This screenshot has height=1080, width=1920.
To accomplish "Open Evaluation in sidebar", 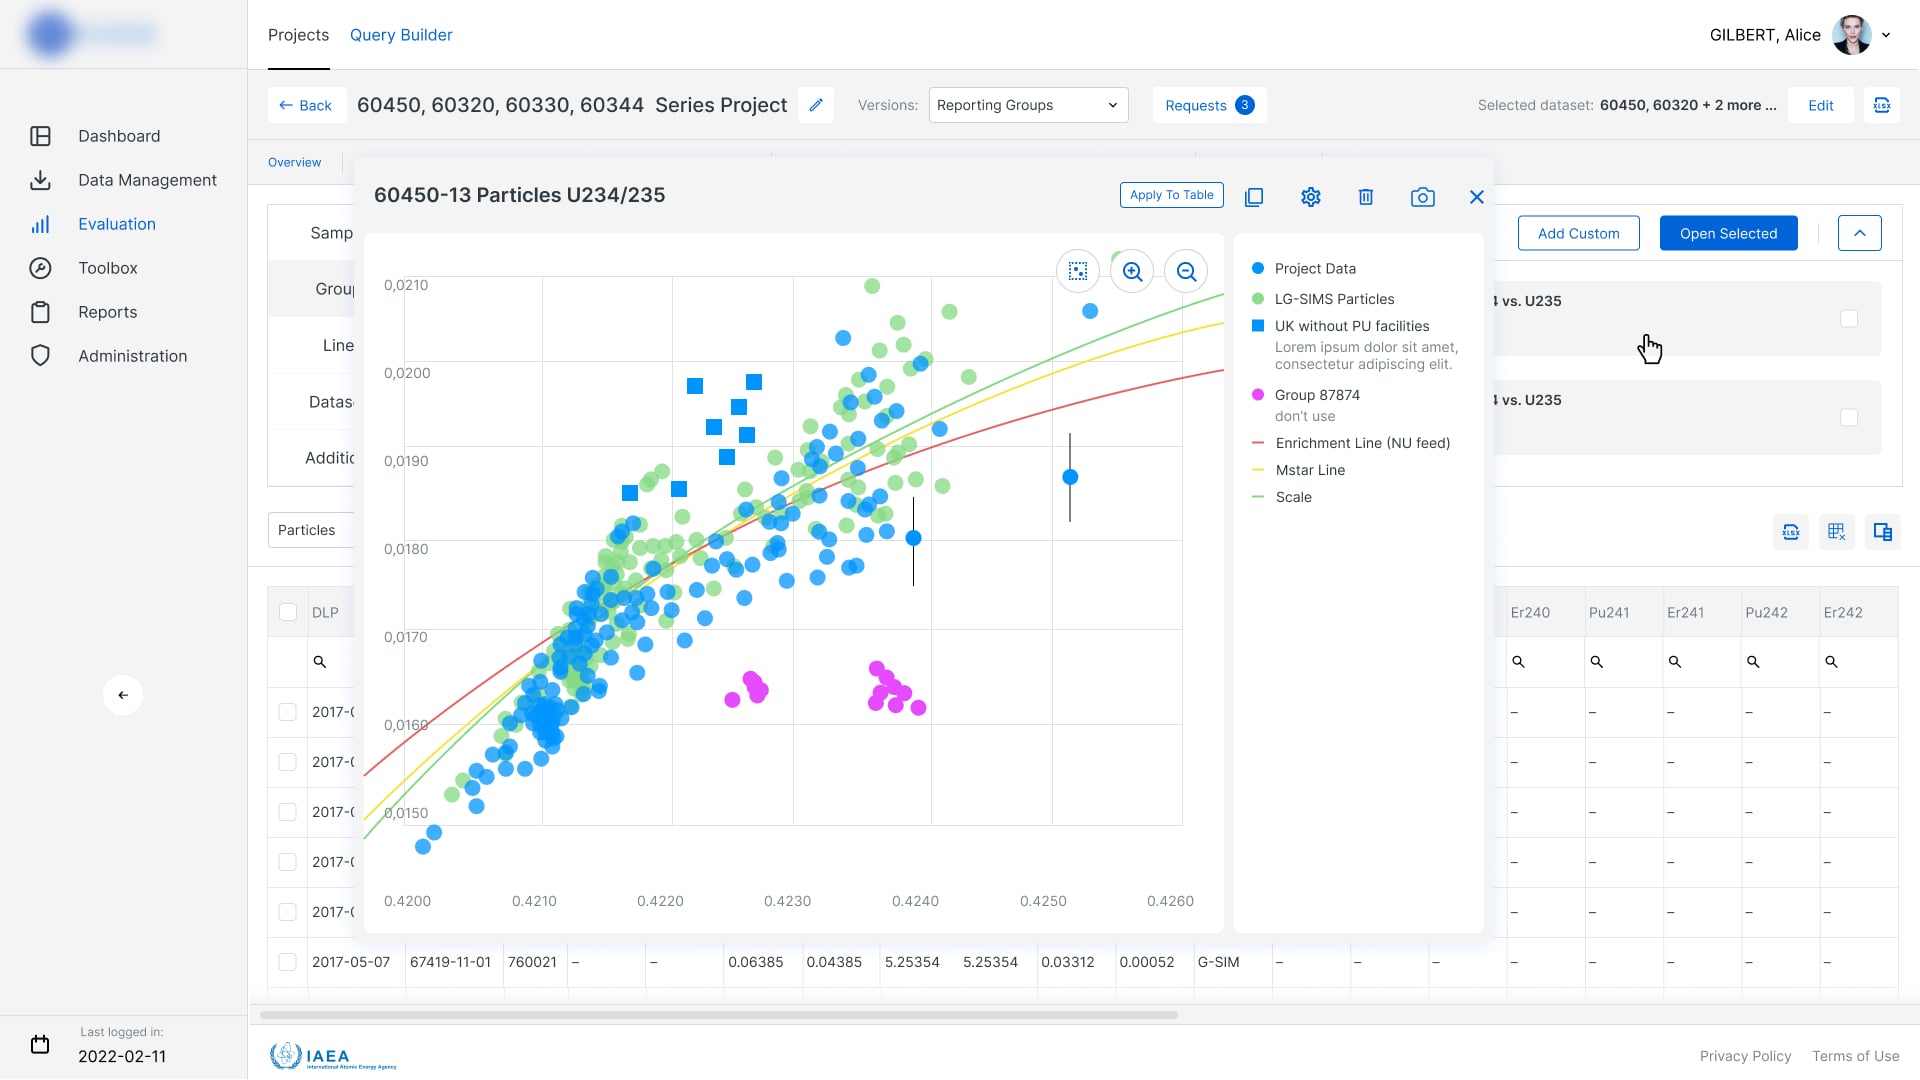I will (117, 224).
